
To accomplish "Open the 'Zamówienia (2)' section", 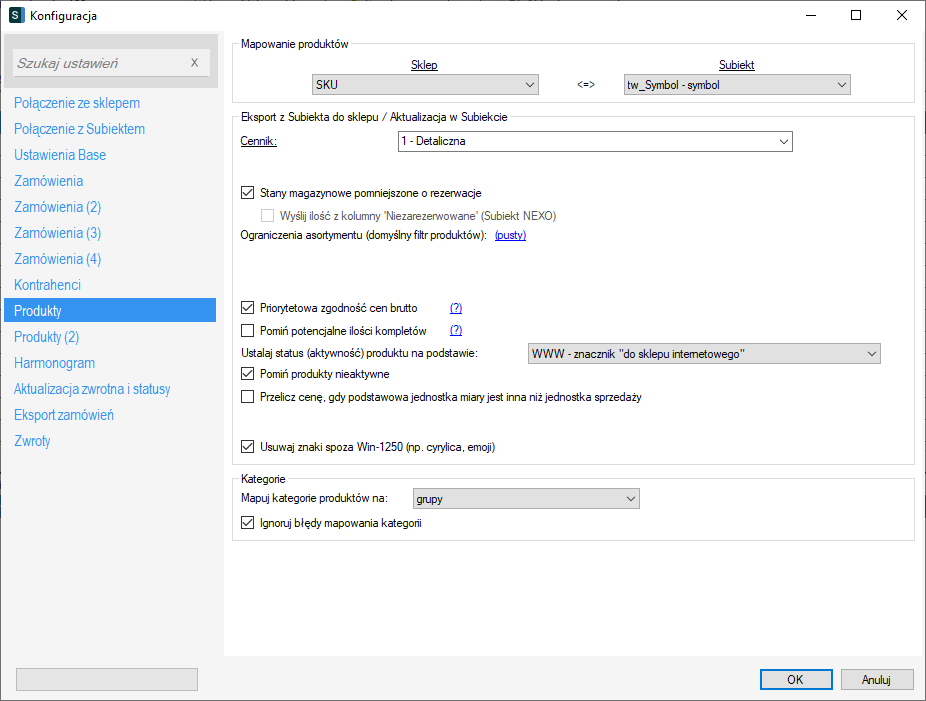I will [58, 207].
